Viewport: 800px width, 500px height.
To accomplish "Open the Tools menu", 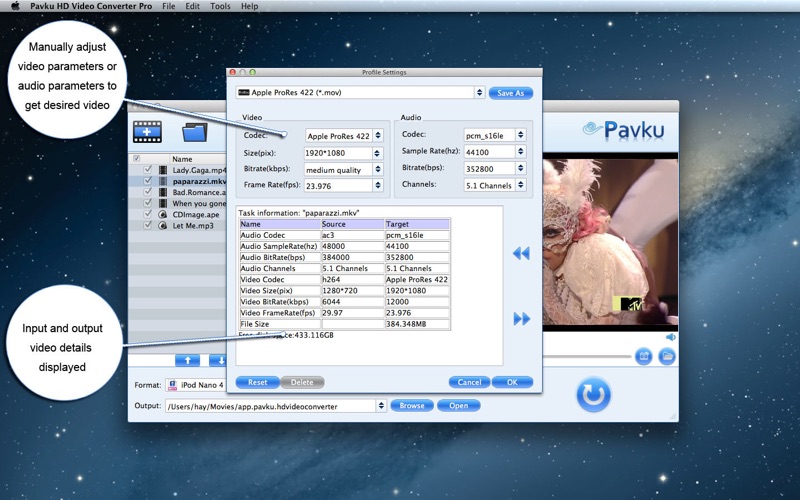I will point(220,6).
